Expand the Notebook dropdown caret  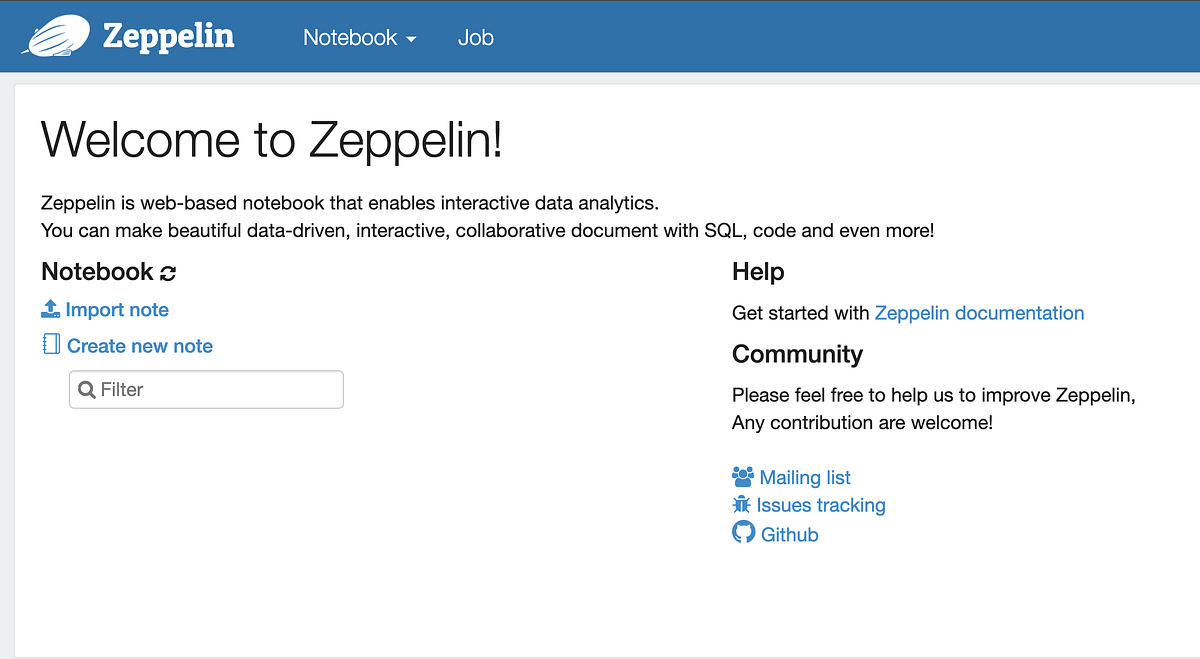[409, 38]
